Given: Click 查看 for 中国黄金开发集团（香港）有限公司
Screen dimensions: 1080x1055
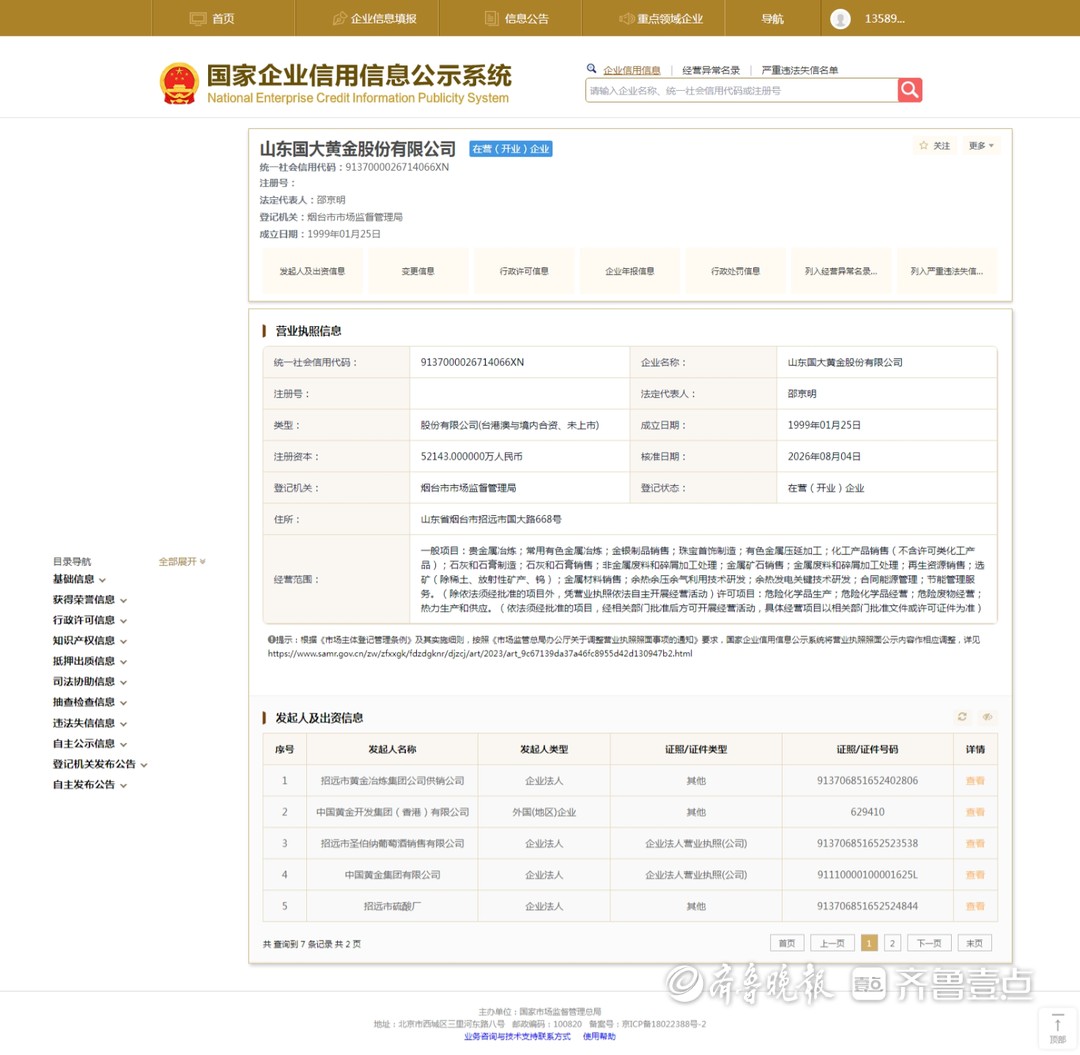Looking at the screenshot, I should click(975, 812).
